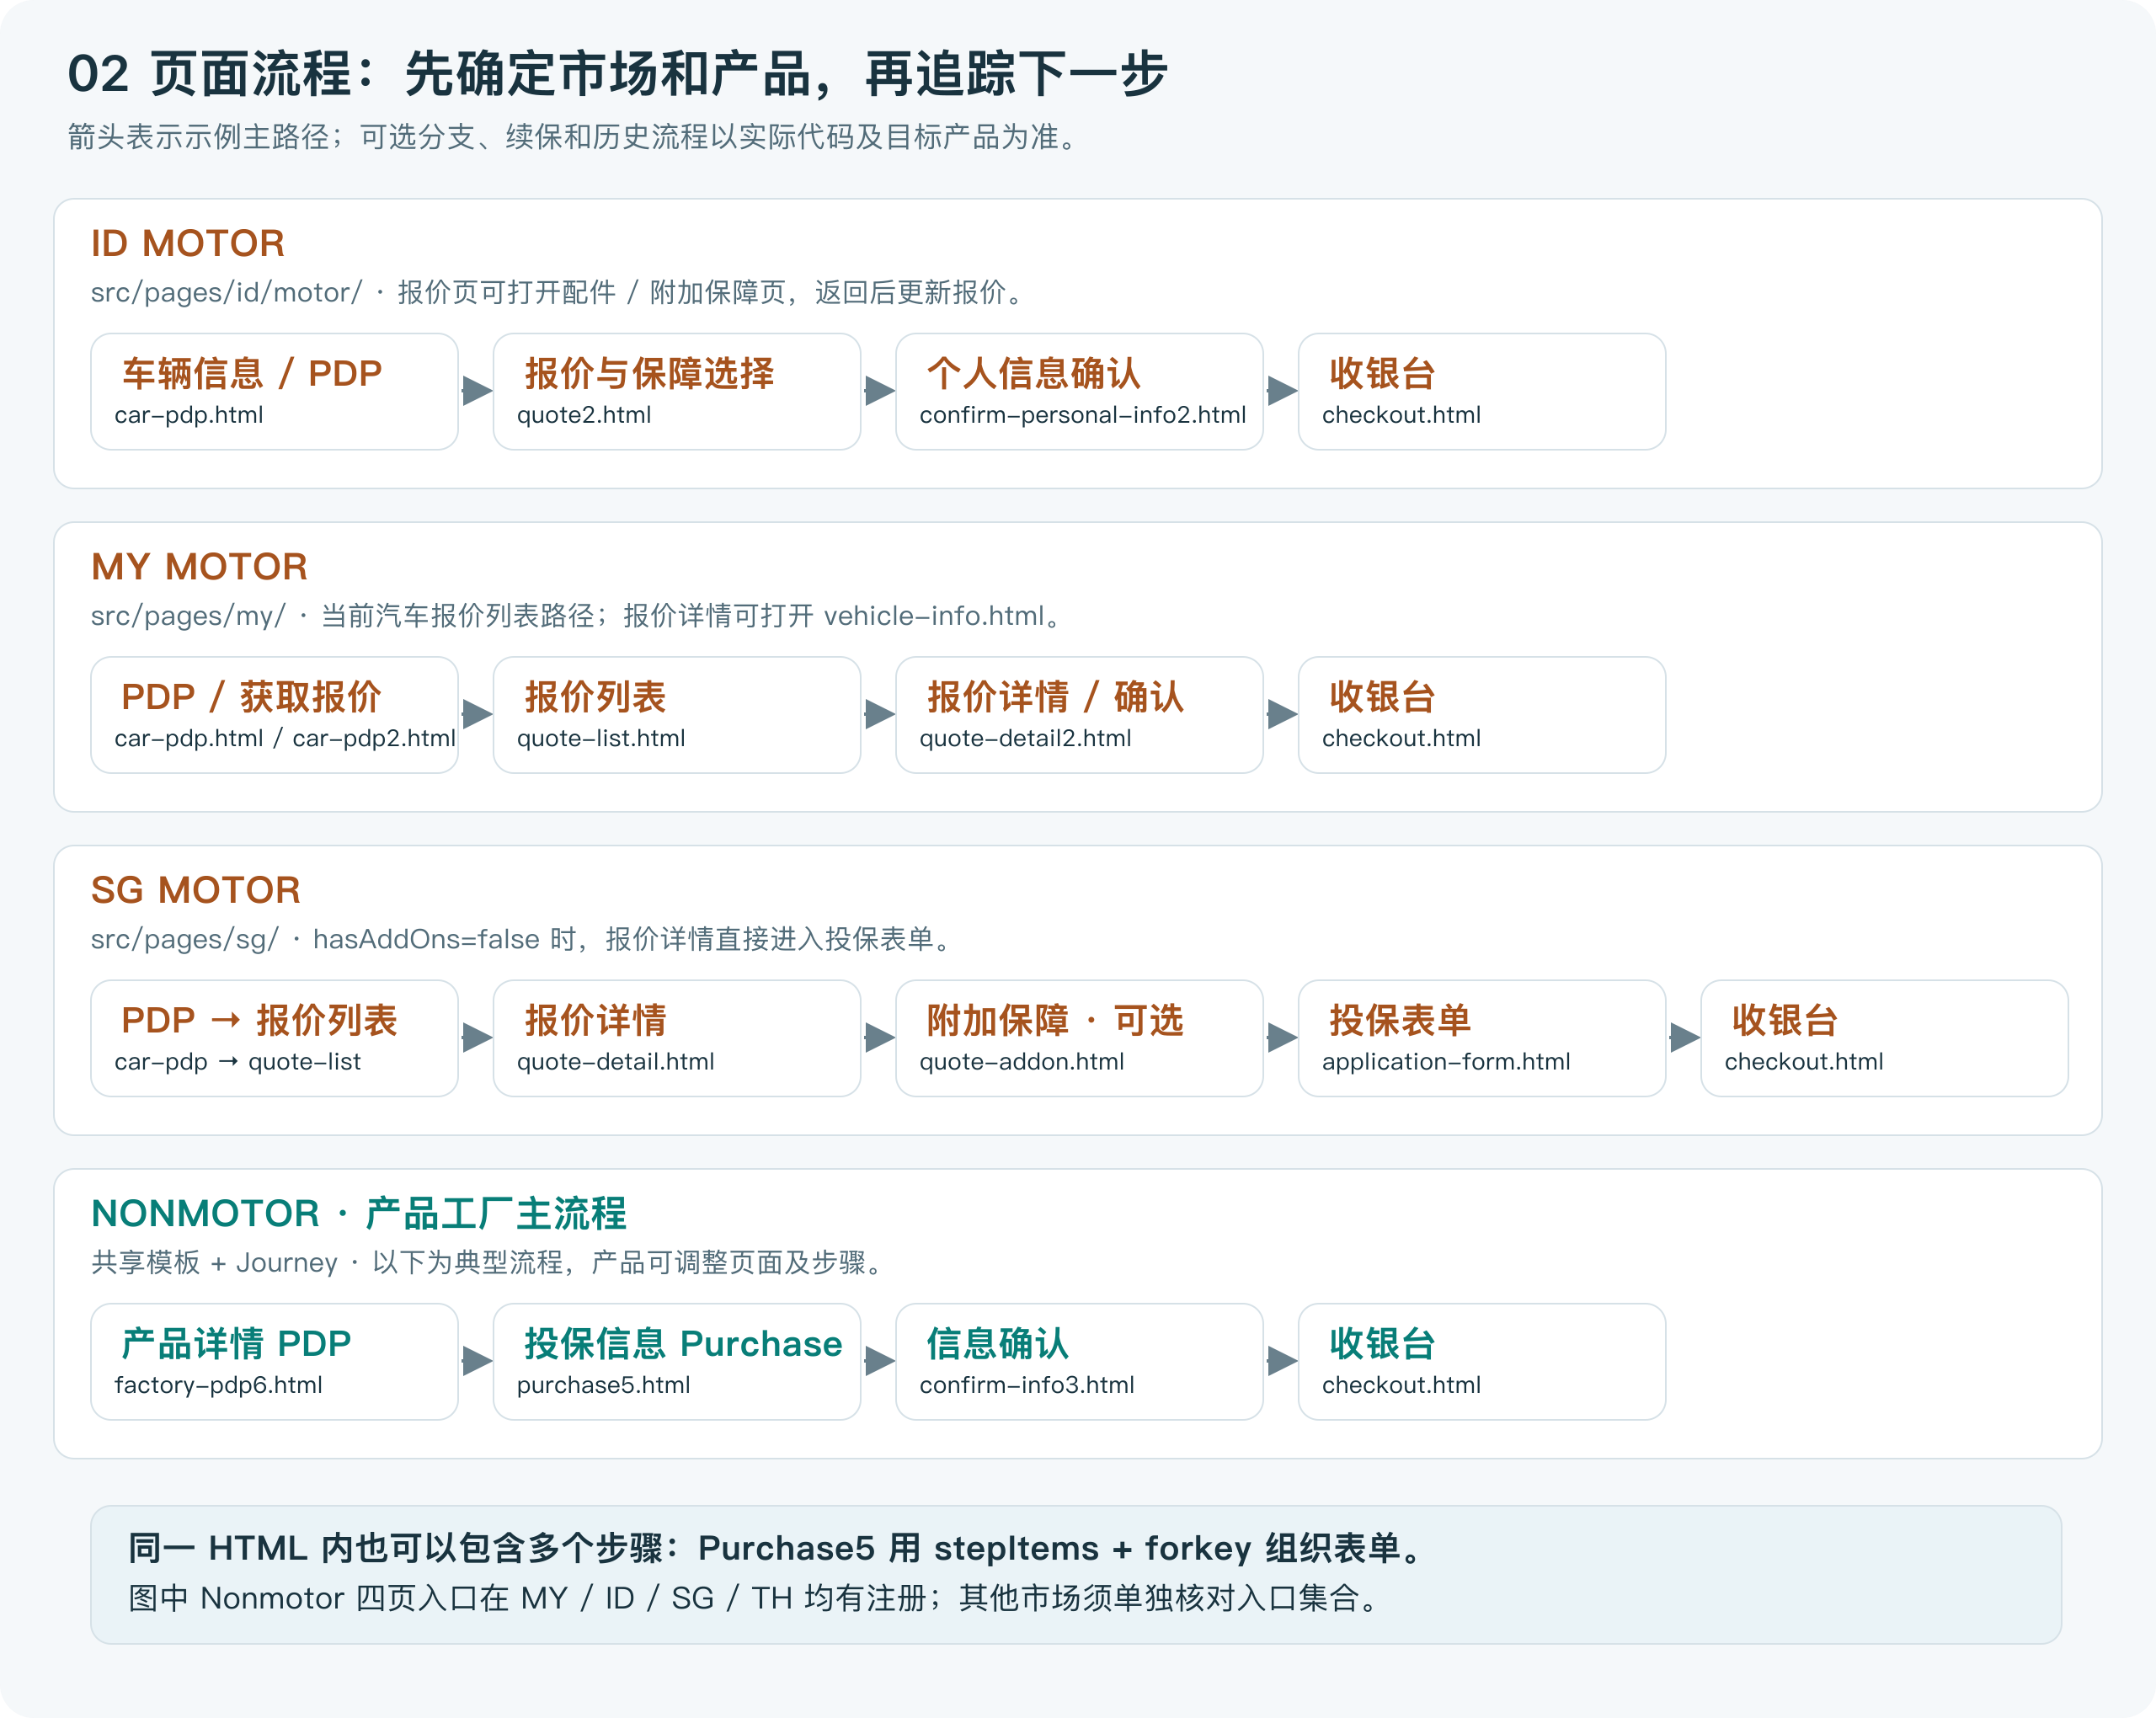Viewport: 2156px width, 1718px height.
Task: Click the 产品详情 PDP factory-pdp6 card
Action: pos(274,1361)
